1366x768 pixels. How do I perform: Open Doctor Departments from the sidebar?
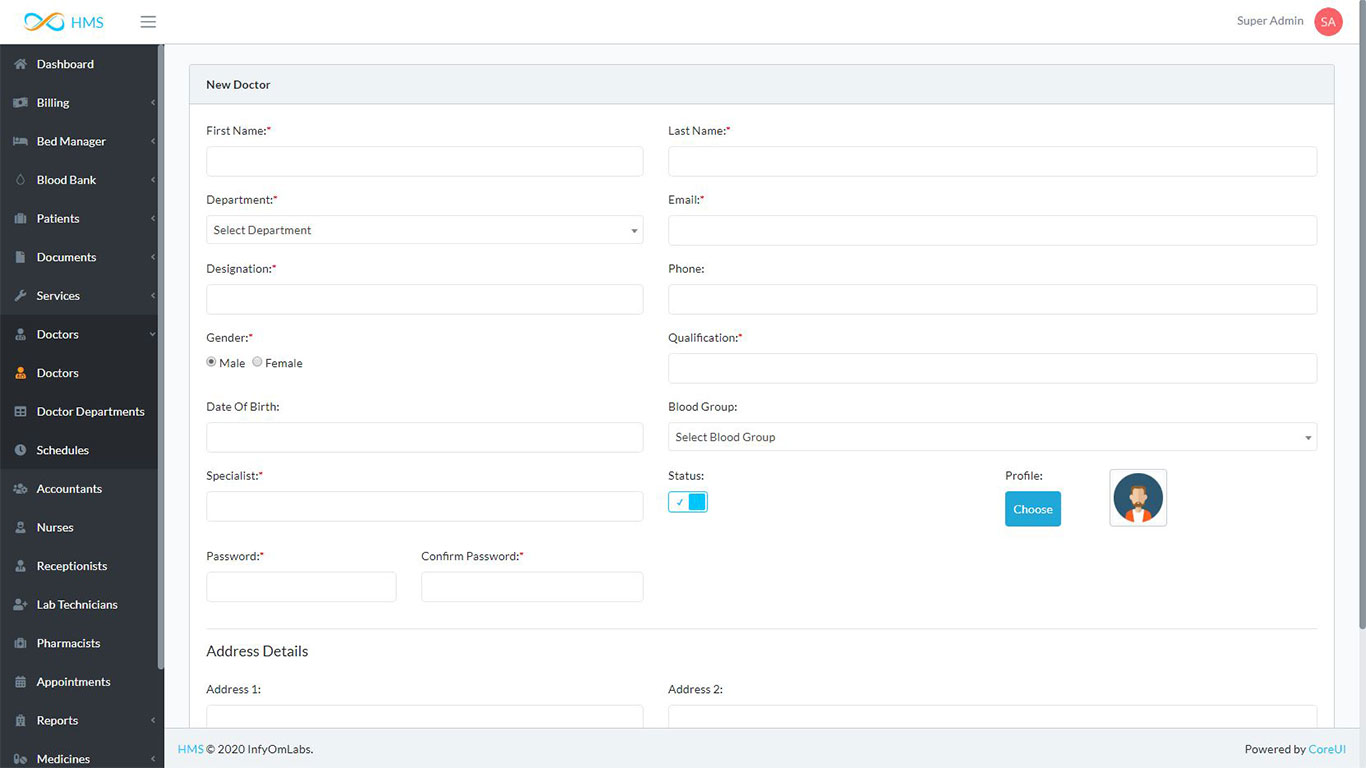pos(90,412)
